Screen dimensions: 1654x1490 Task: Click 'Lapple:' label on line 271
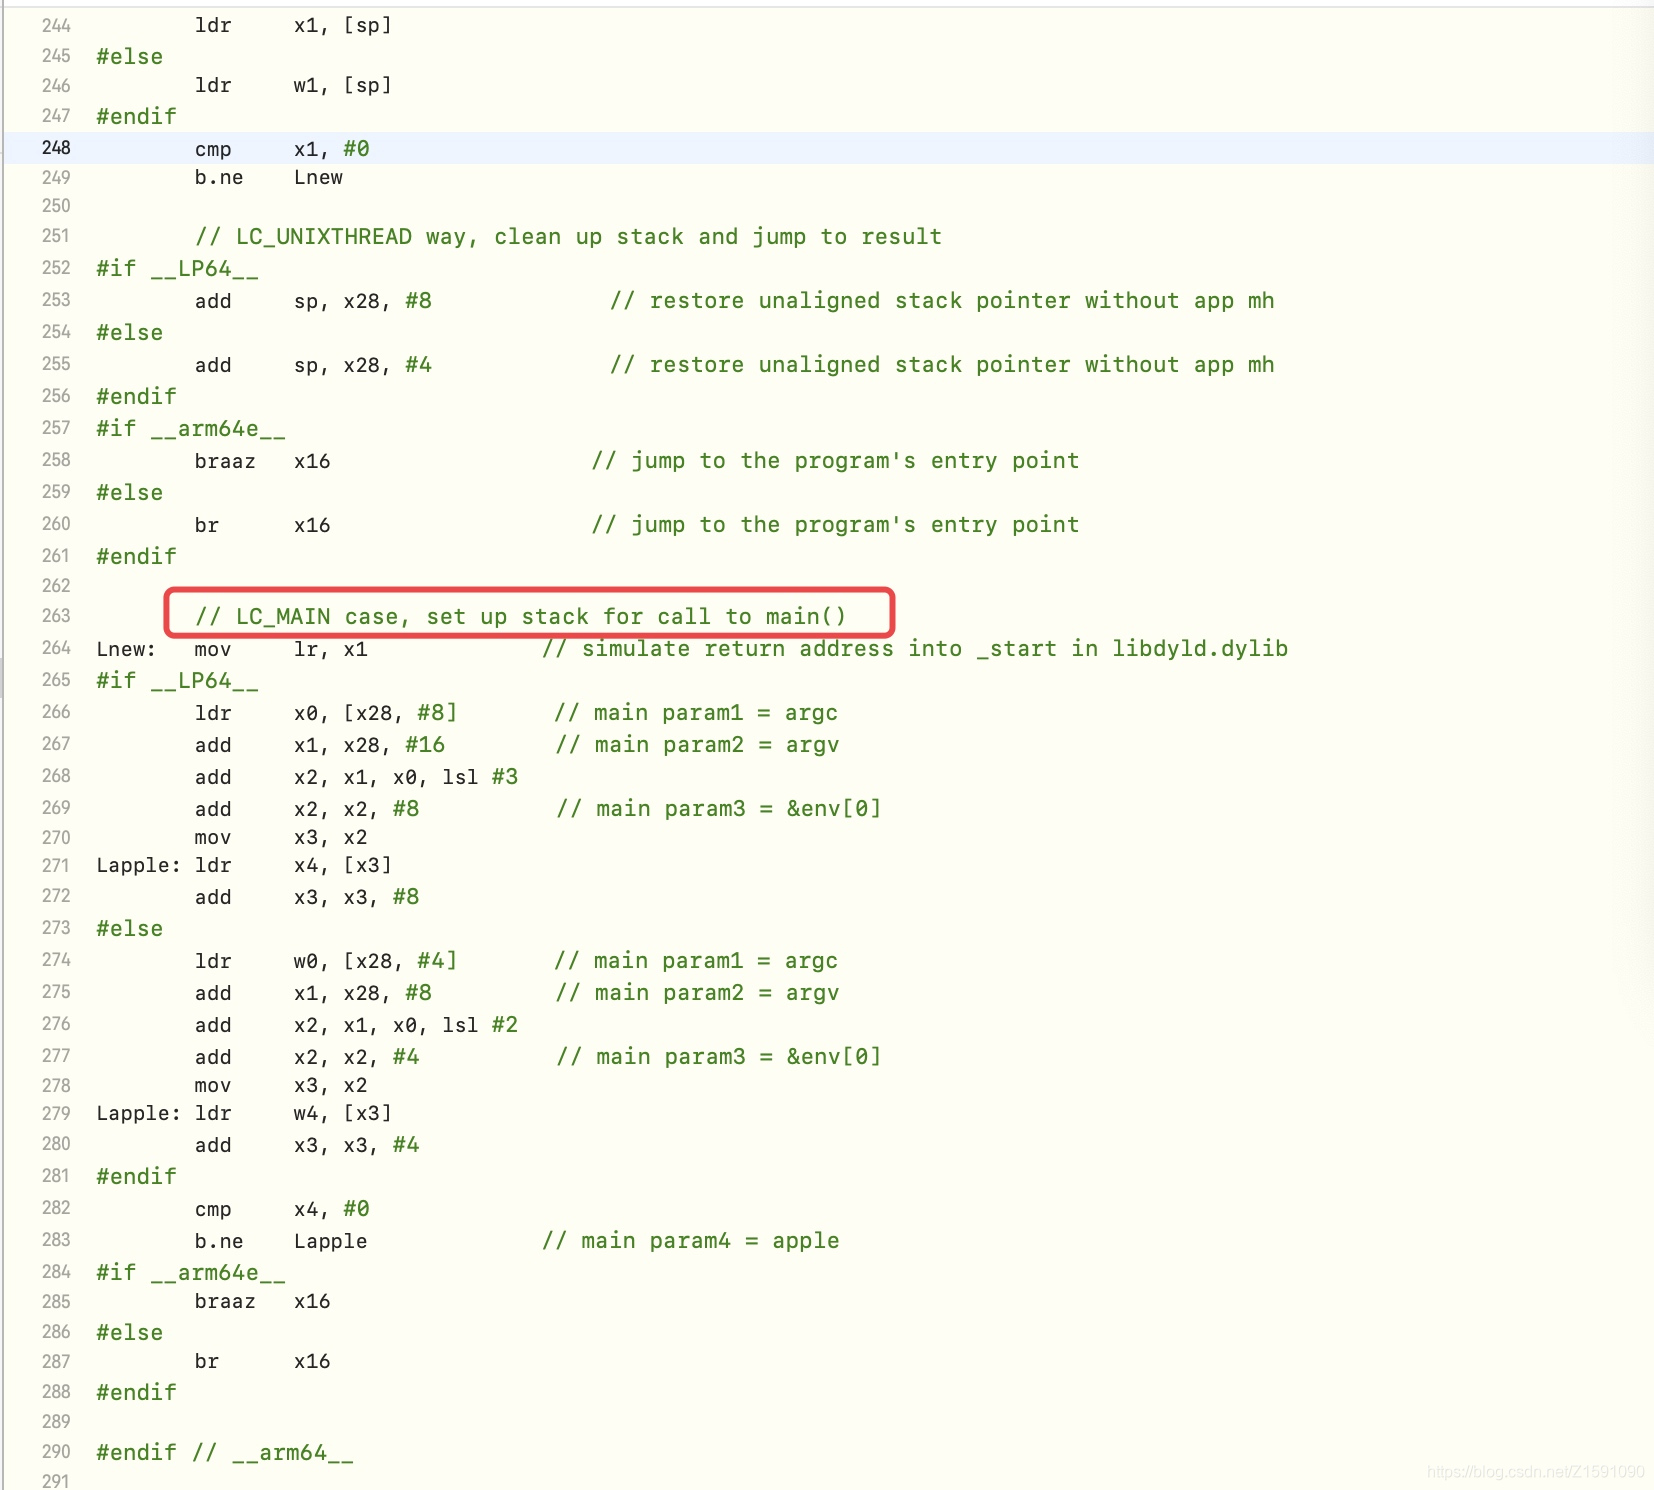(139, 865)
